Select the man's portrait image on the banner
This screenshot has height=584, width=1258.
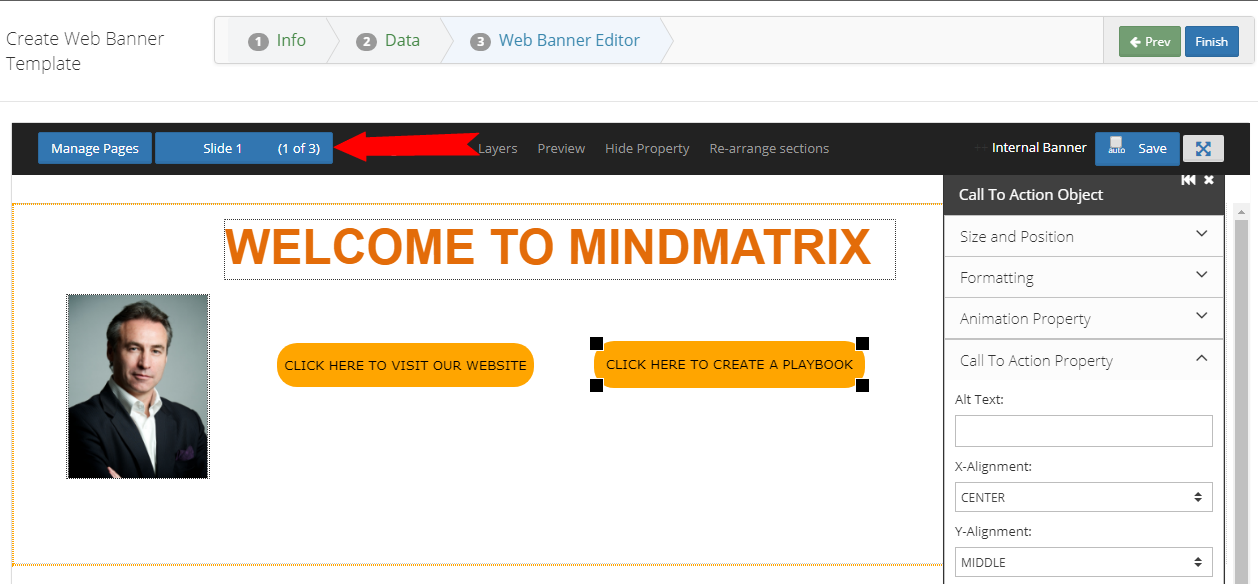(137, 386)
